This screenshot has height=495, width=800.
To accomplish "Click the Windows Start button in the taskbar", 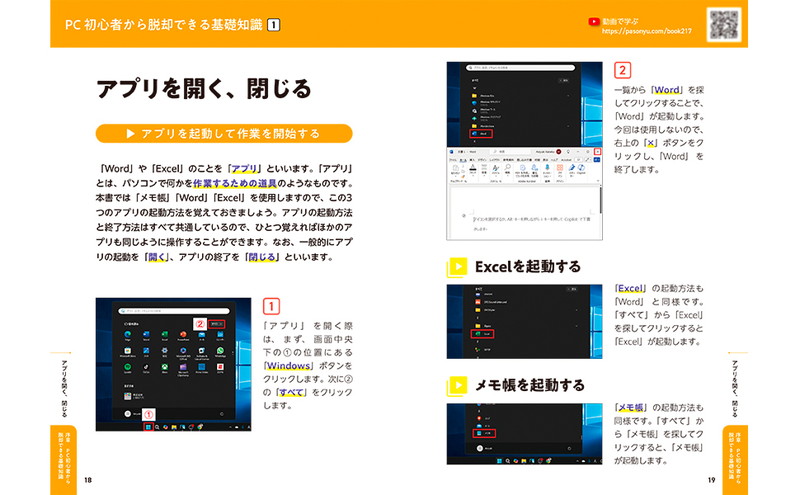I will pyautogui.click(x=147, y=427).
